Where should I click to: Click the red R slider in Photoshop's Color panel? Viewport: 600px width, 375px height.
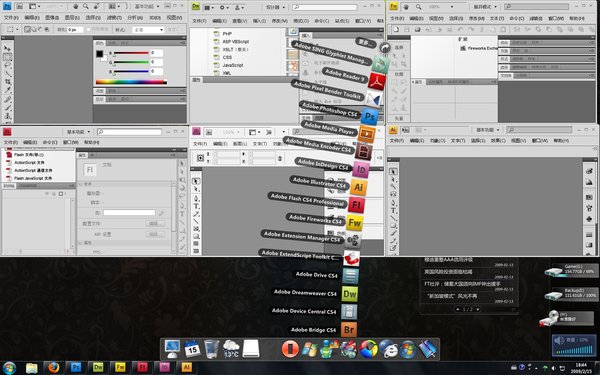pyautogui.click(x=130, y=53)
